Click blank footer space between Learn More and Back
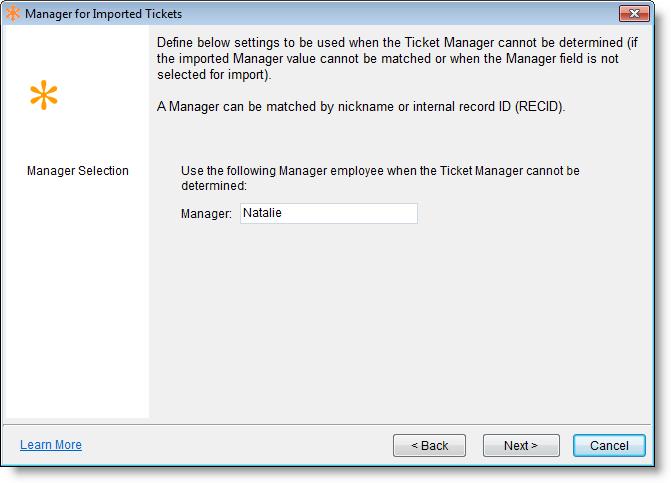 tap(240, 445)
